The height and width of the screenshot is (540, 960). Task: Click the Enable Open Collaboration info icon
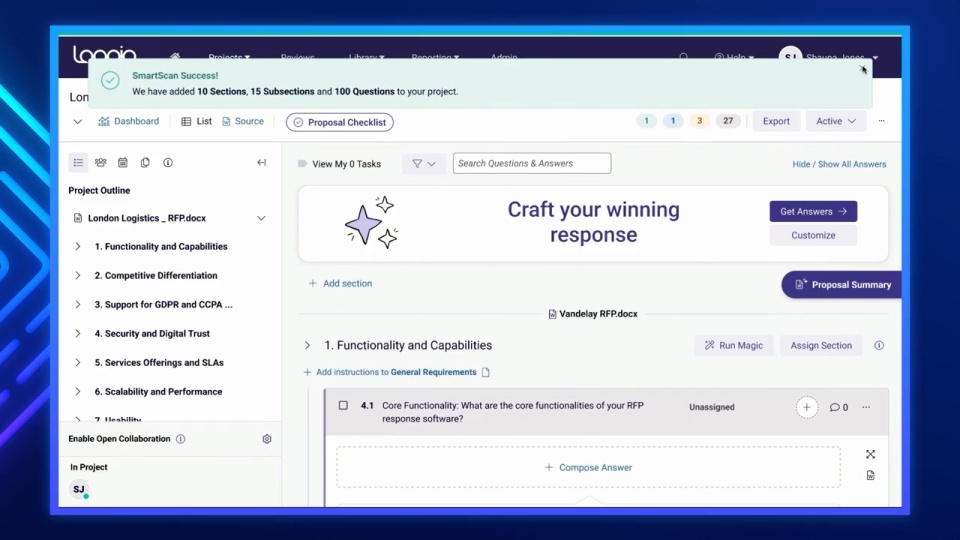coord(181,439)
